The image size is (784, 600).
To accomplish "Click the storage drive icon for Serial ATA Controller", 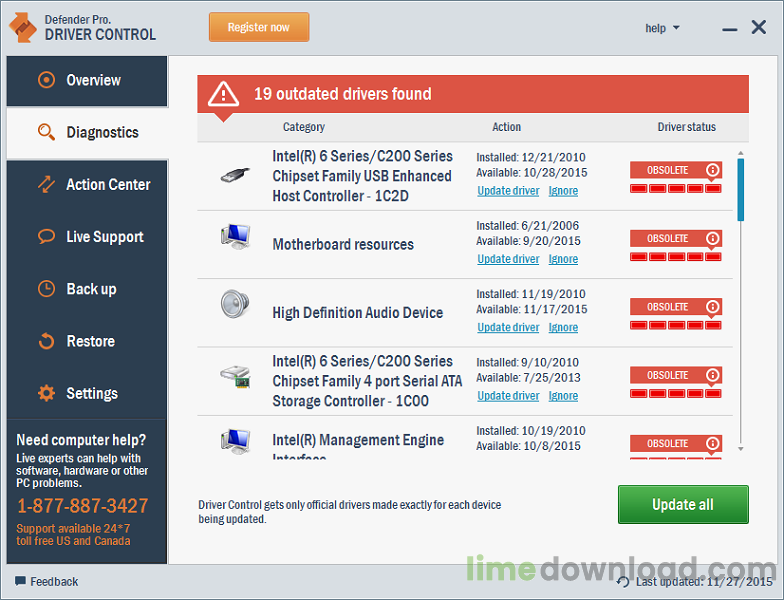I will pyautogui.click(x=235, y=376).
